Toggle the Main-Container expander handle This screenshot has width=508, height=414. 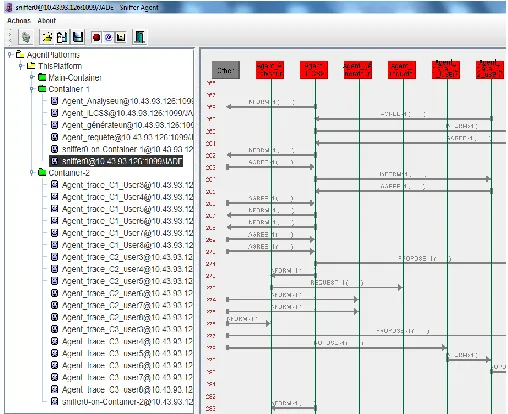32,77
